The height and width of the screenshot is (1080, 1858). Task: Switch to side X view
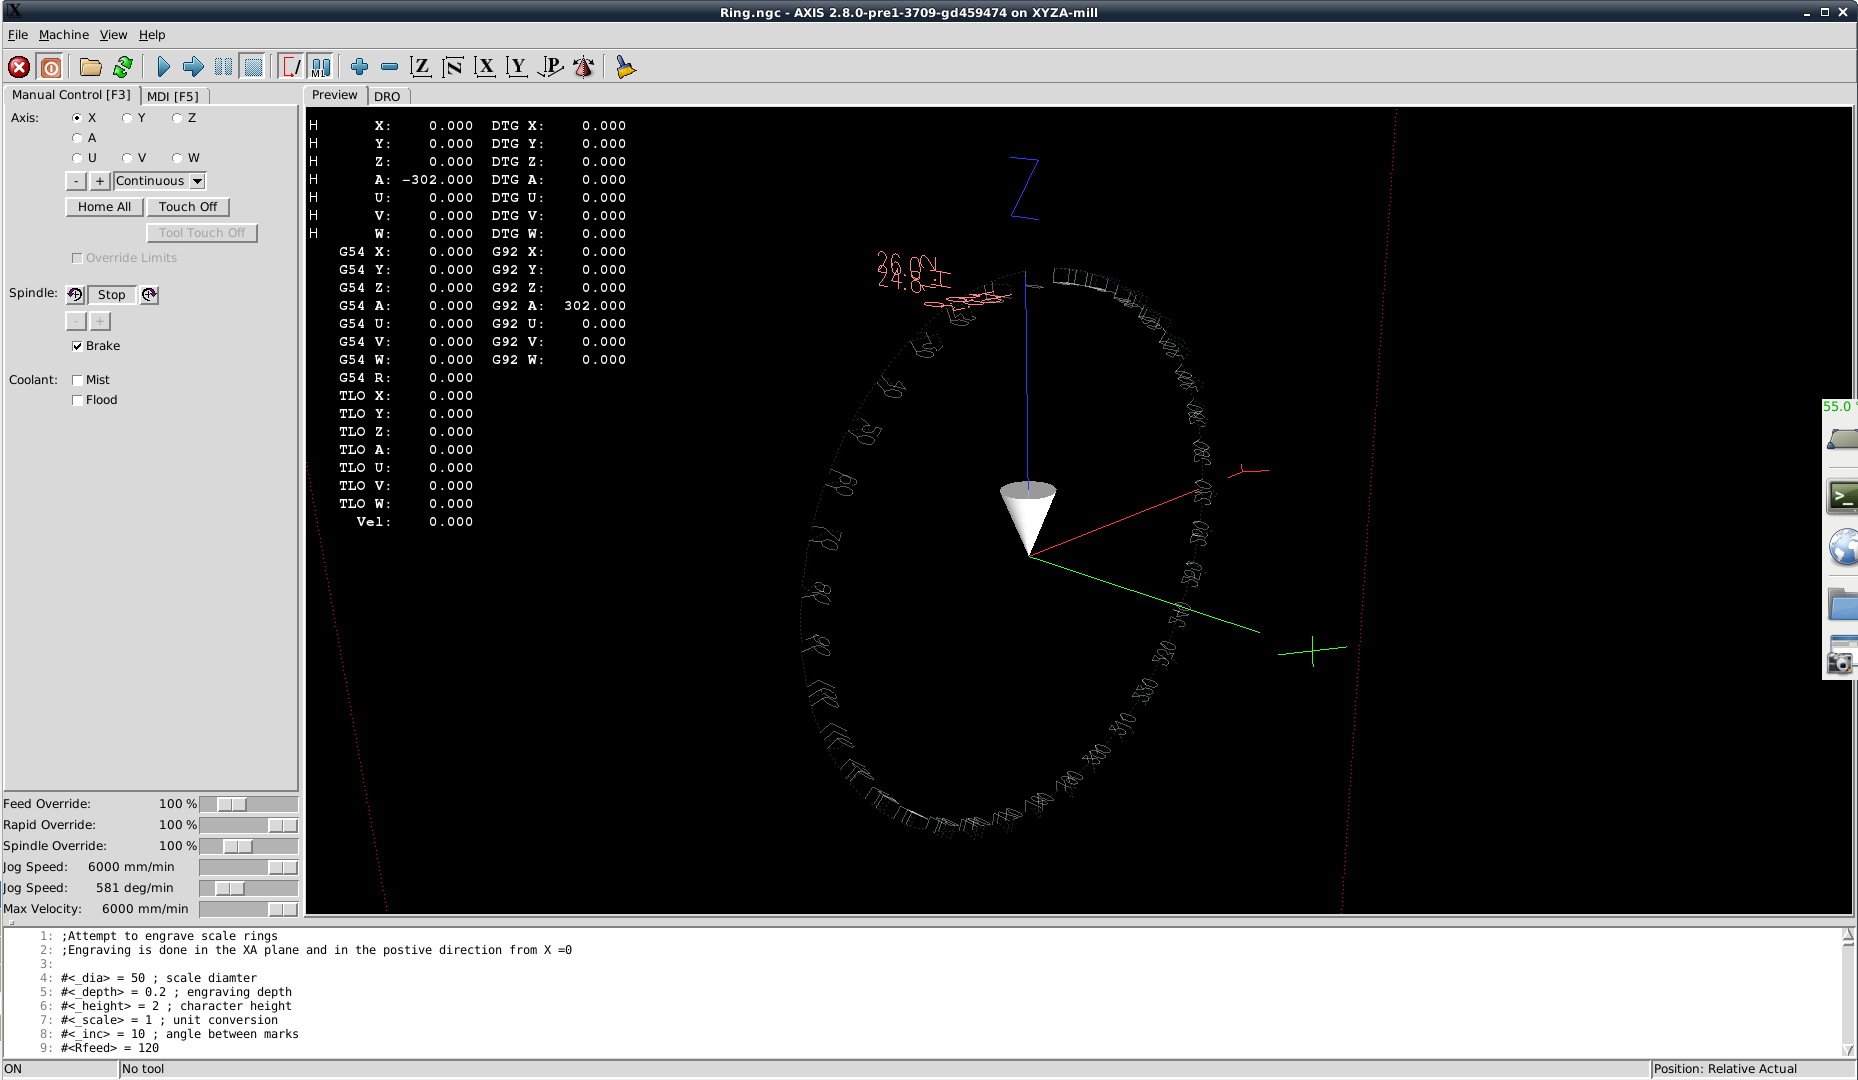pyautogui.click(x=485, y=67)
